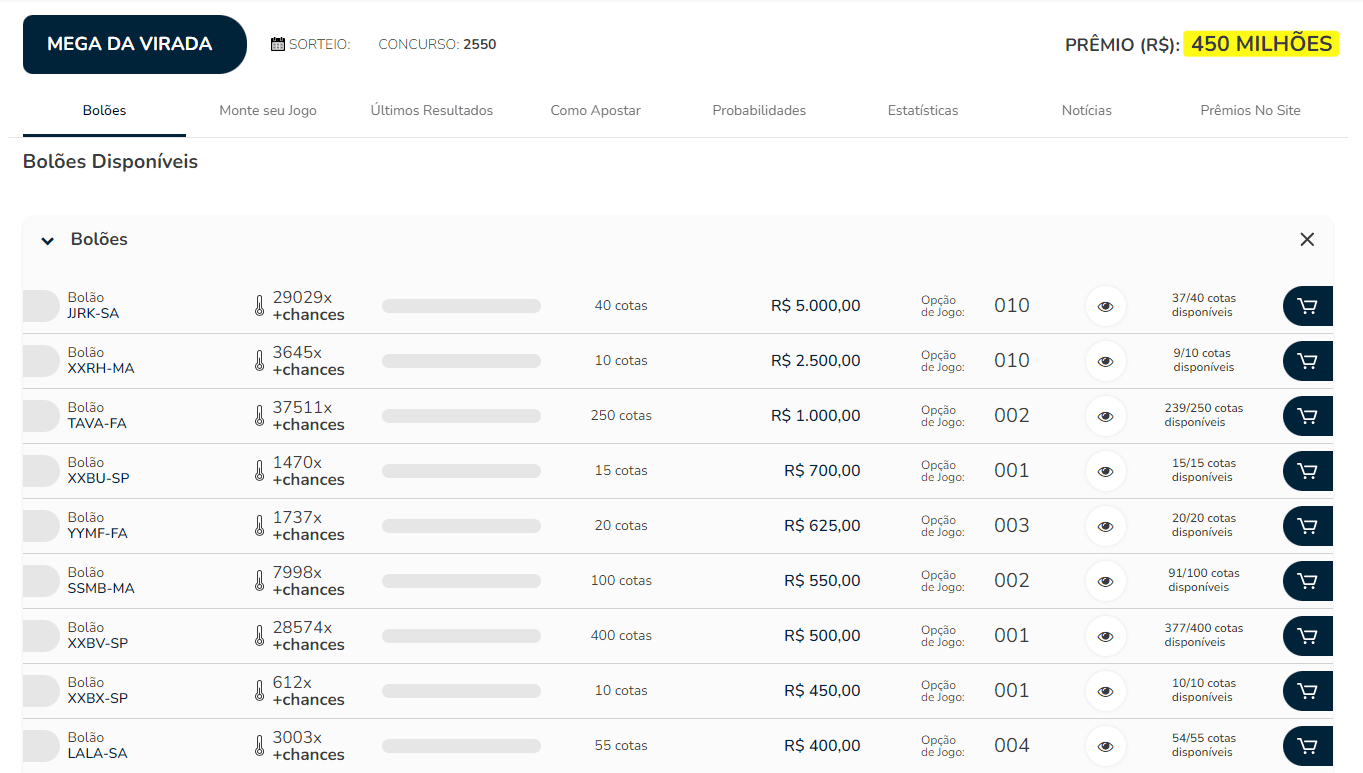The width and height of the screenshot is (1363, 773).
Task: Close the Bolões panel with X
Action: pyautogui.click(x=1307, y=240)
